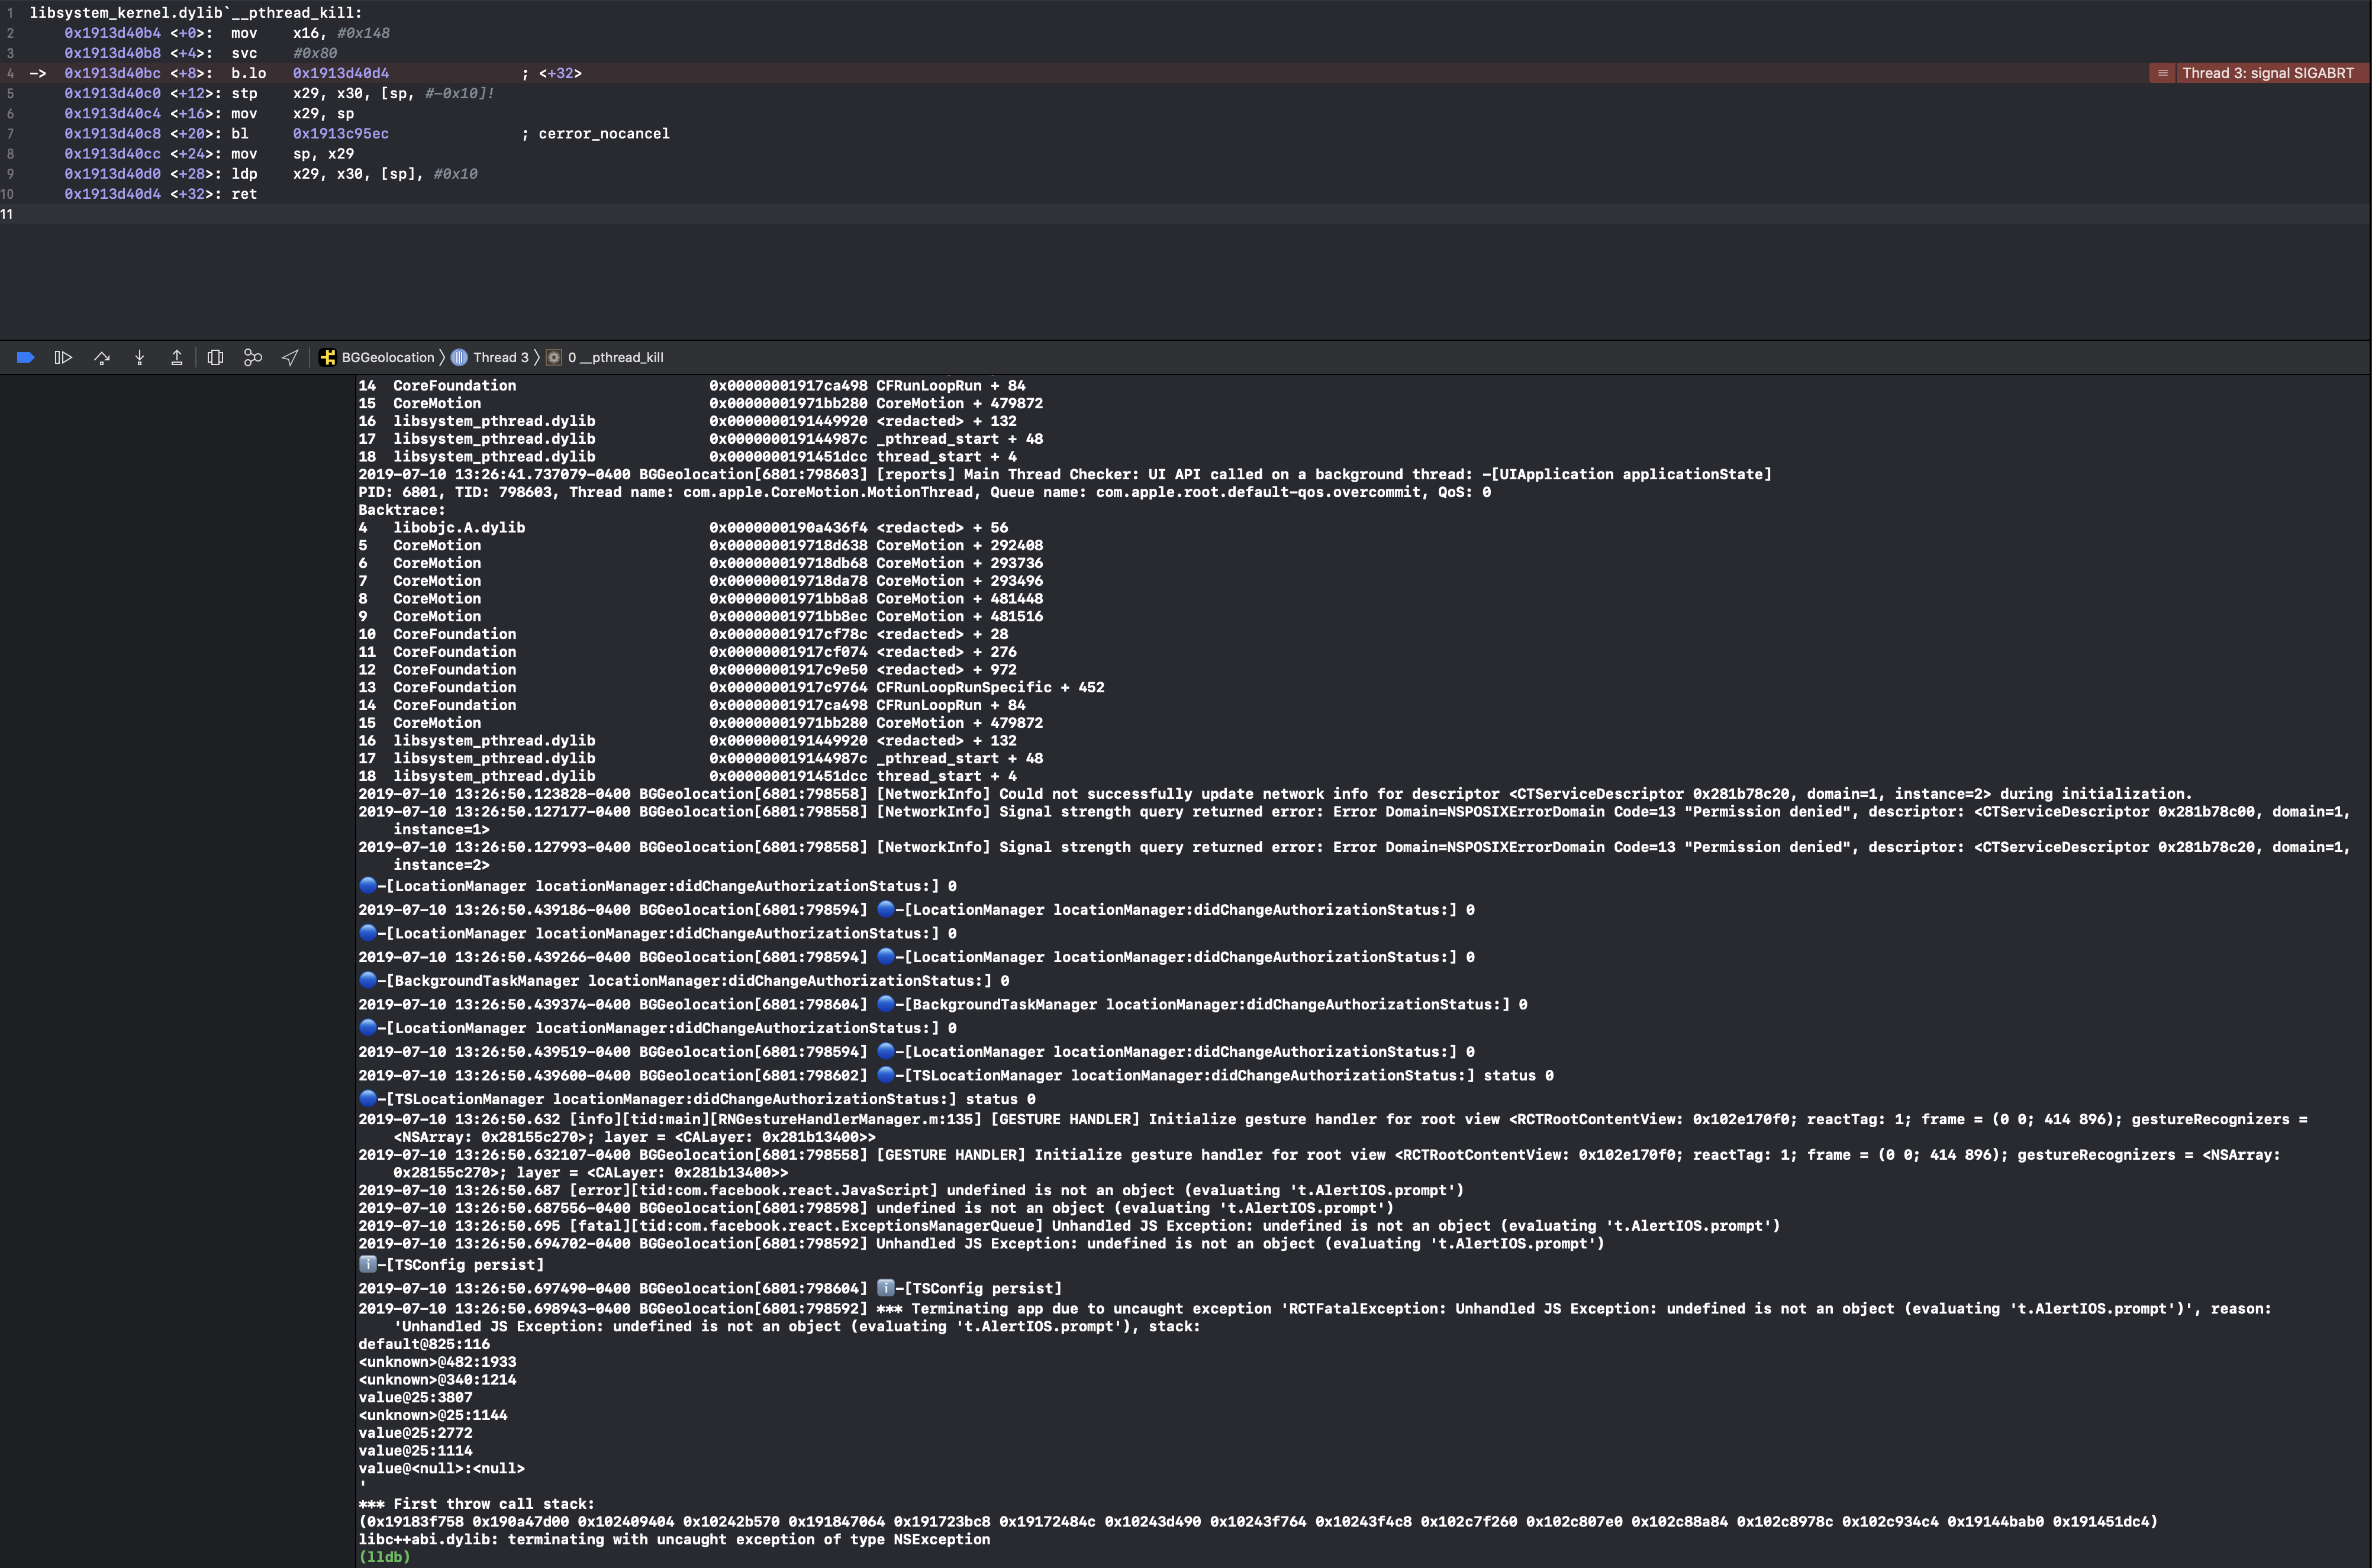Deactivate breakpoints with the blue breakpoint toggle
Image resolution: width=2372 pixels, height=1568 pixels.
click(25, 357)
